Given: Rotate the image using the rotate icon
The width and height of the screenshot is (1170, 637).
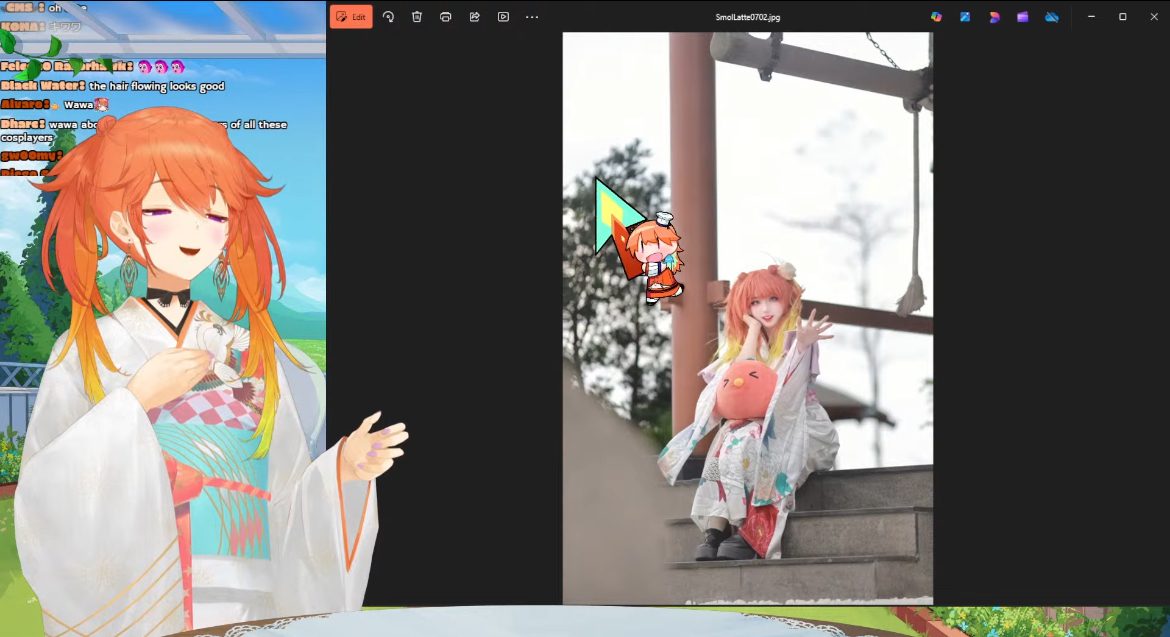Looking at the screenshot, I should coord(388,16).
